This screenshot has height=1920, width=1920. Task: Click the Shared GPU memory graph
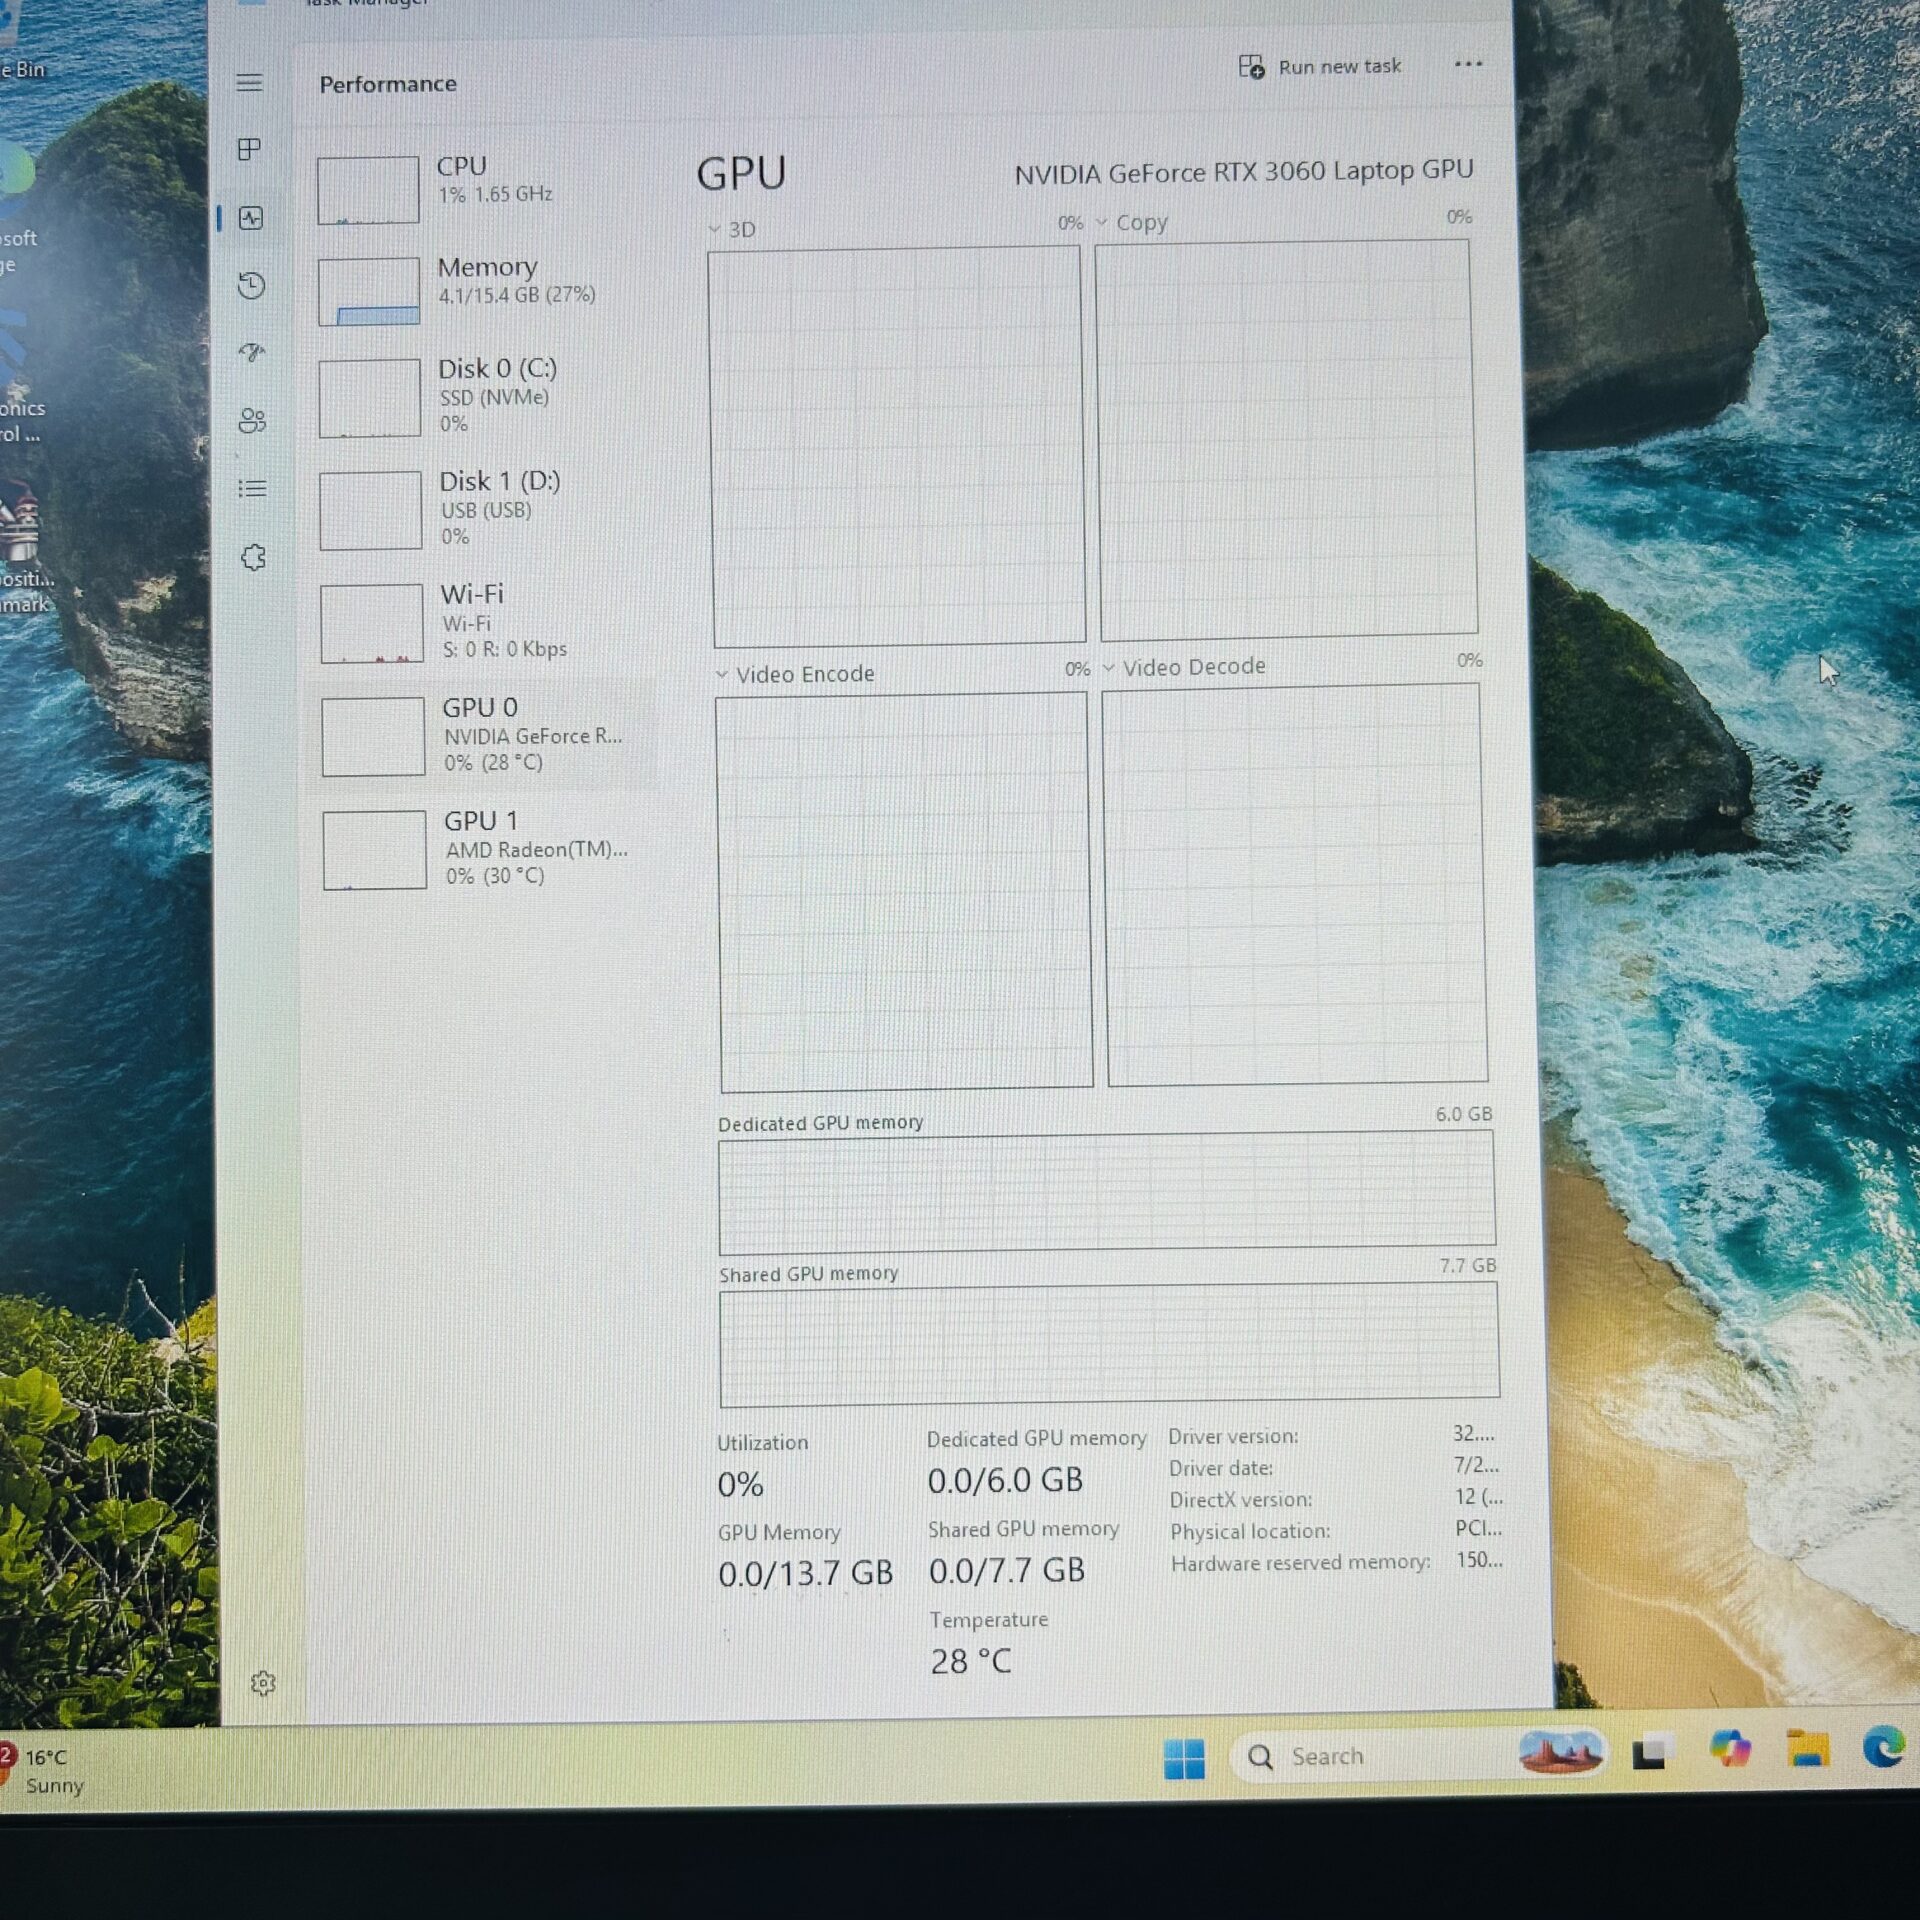1109,1343
